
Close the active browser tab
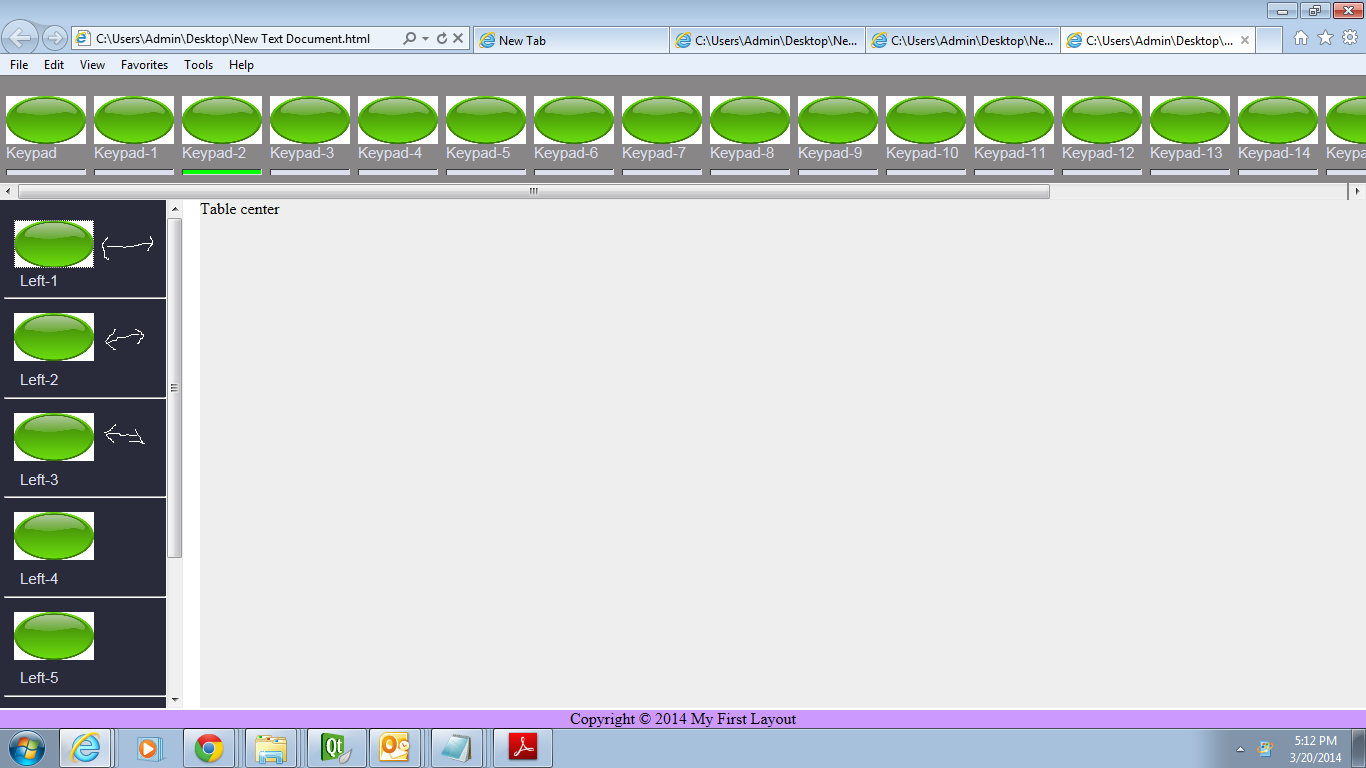(x=1245, y=40)
